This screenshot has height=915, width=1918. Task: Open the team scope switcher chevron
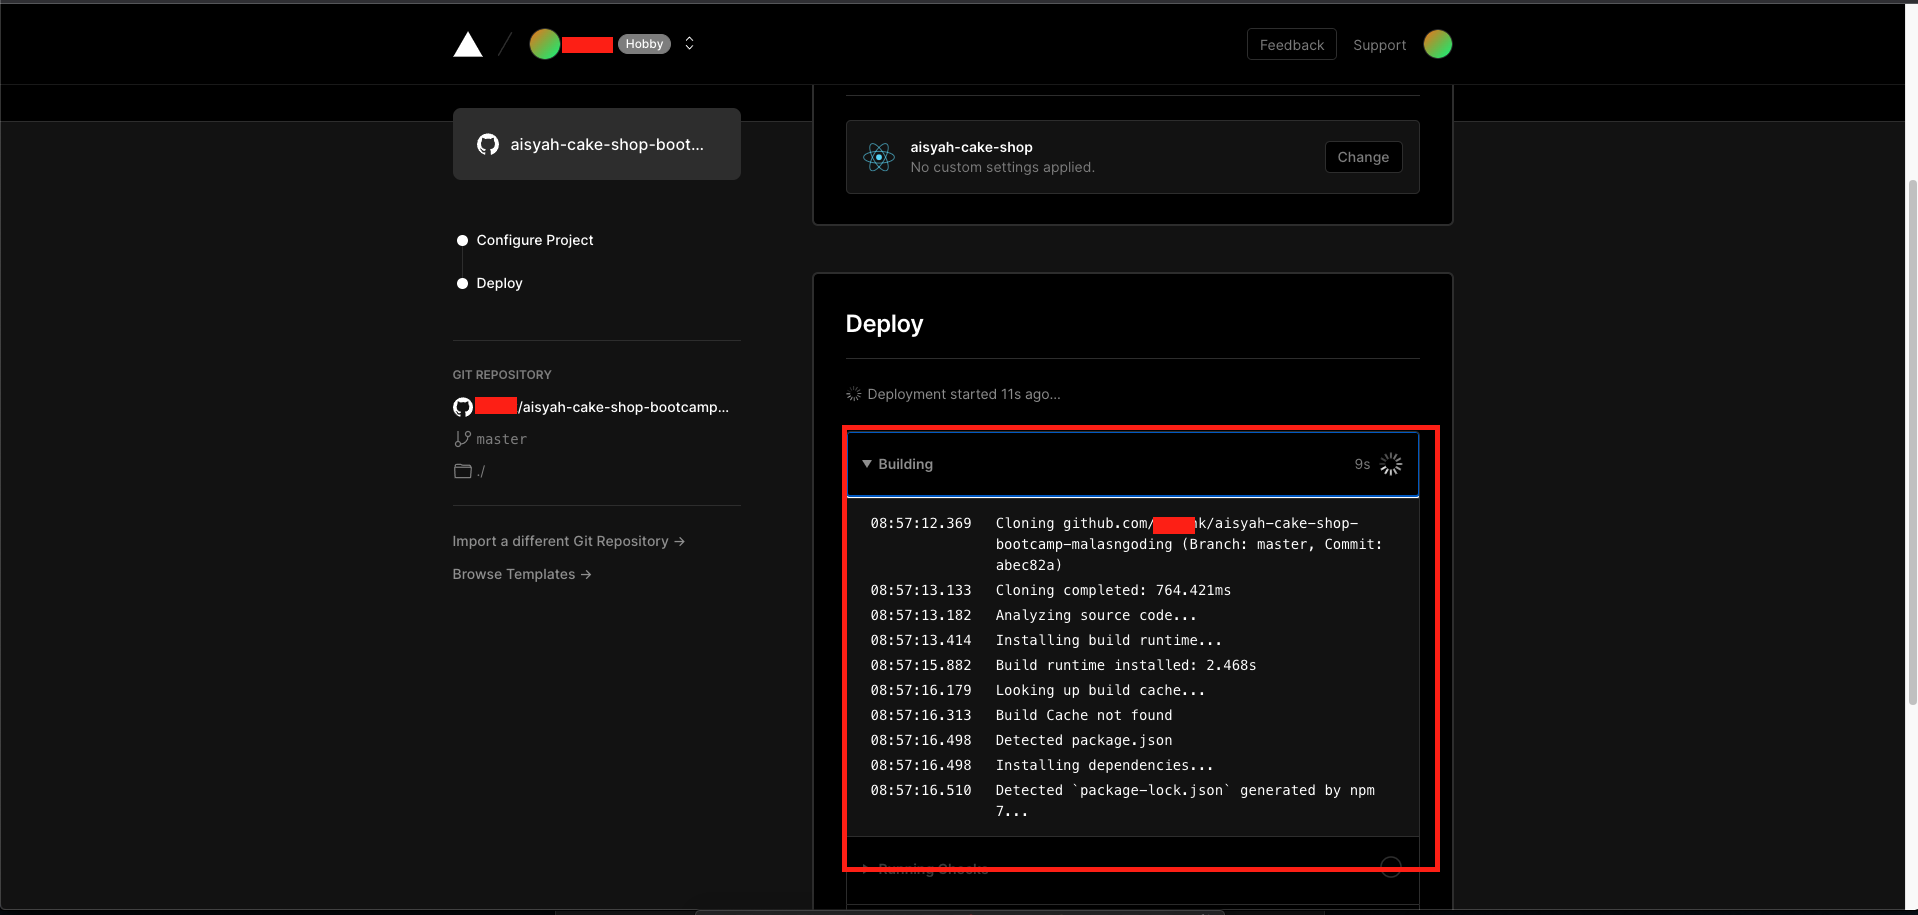(689, 43)
